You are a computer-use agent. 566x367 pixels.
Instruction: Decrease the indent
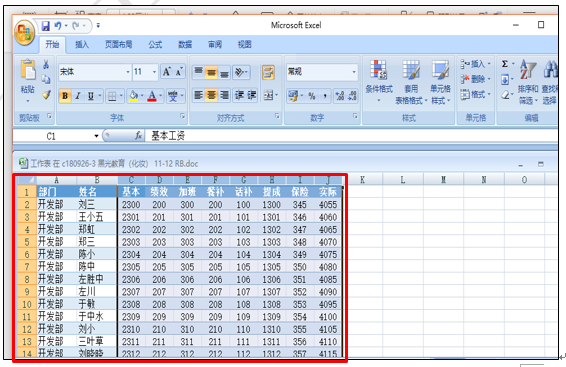[x=239, y=95]
